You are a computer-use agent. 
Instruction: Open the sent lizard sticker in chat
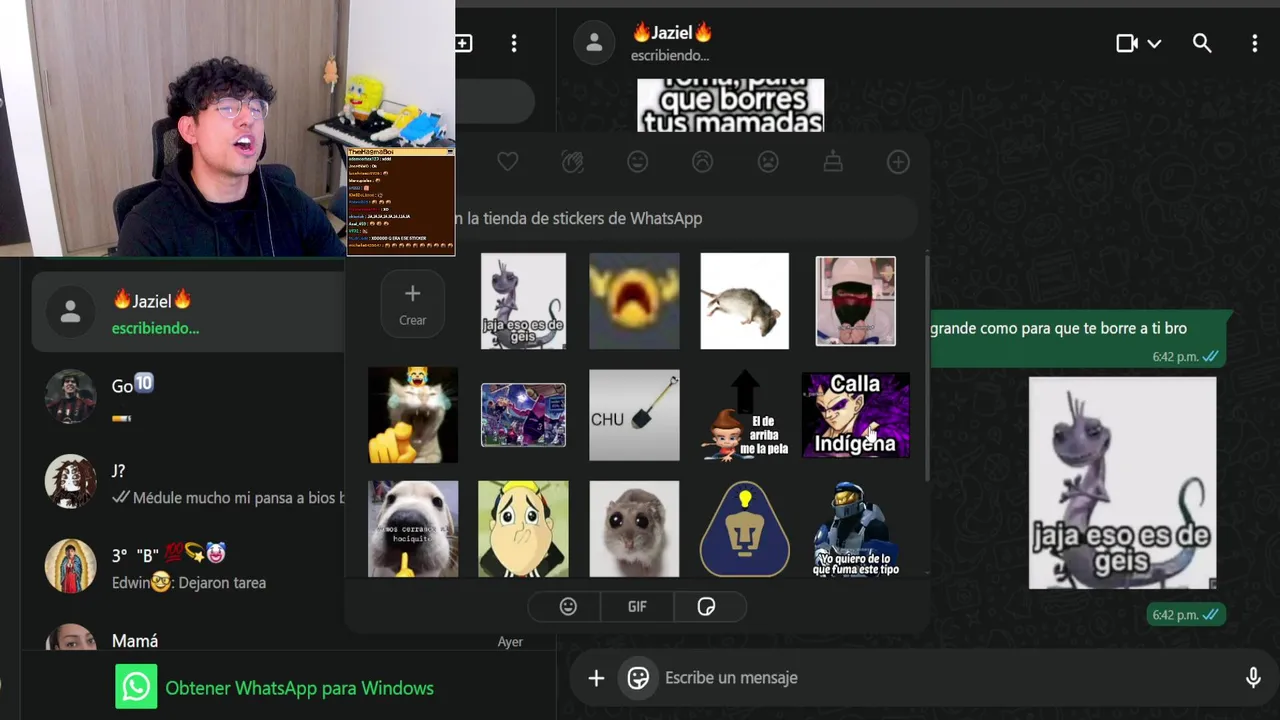(x=1123, y=483)
